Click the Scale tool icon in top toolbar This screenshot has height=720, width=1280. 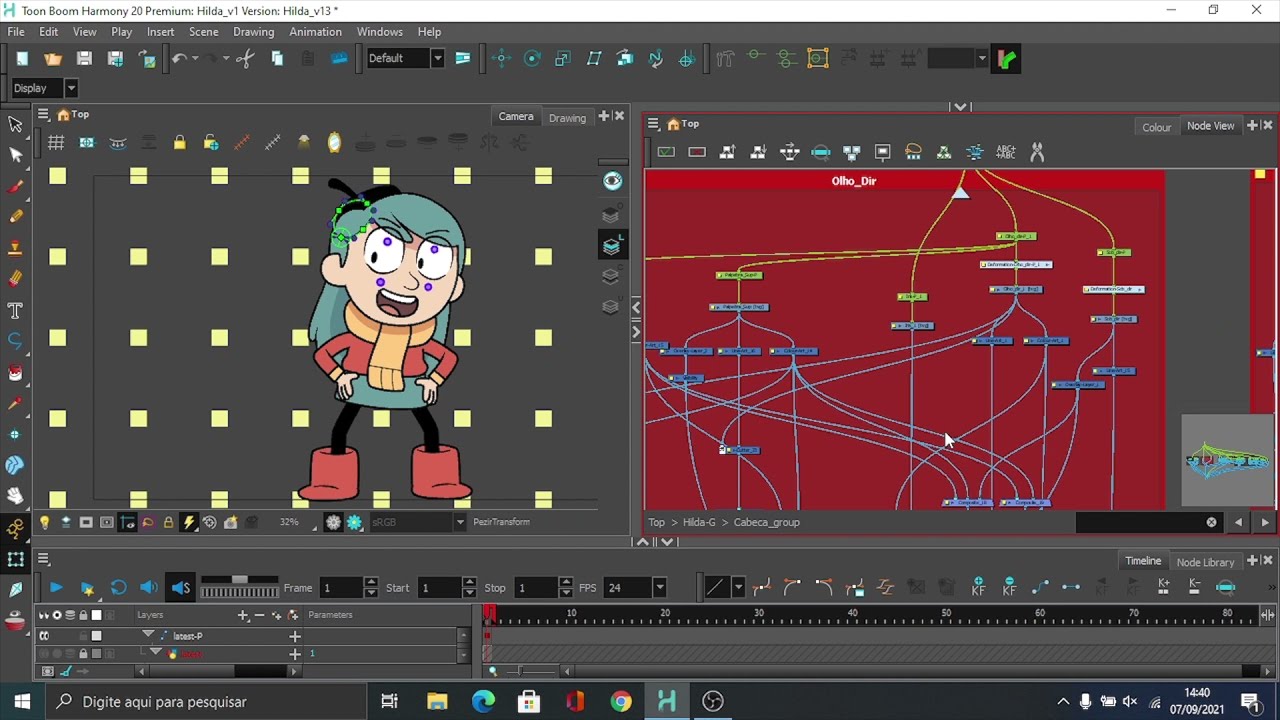(563, 59)
